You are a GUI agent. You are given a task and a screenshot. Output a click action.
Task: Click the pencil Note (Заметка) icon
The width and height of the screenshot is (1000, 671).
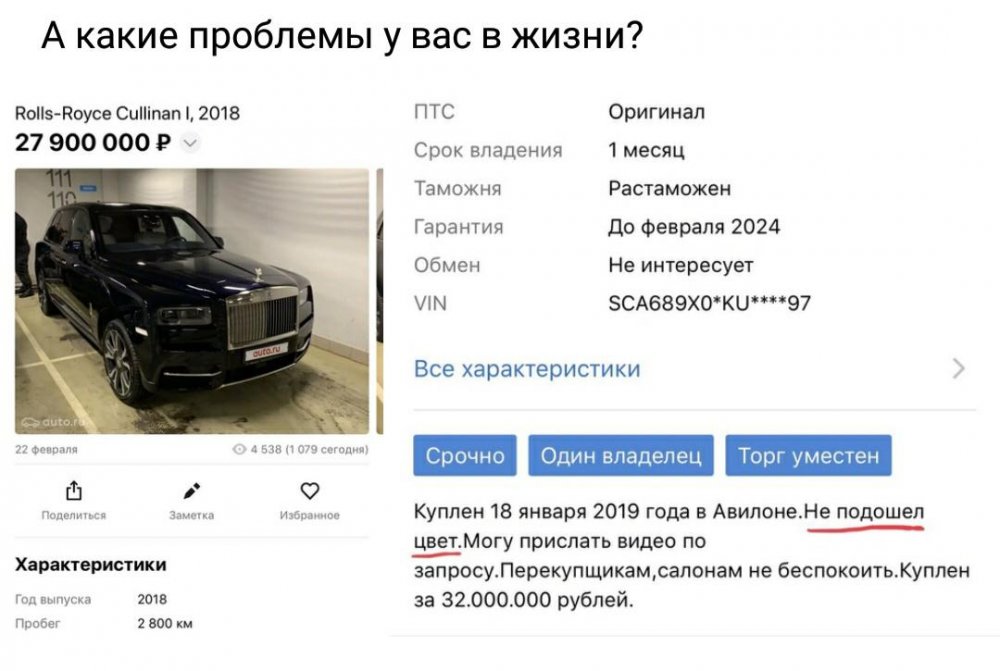(x=192, y=490)
